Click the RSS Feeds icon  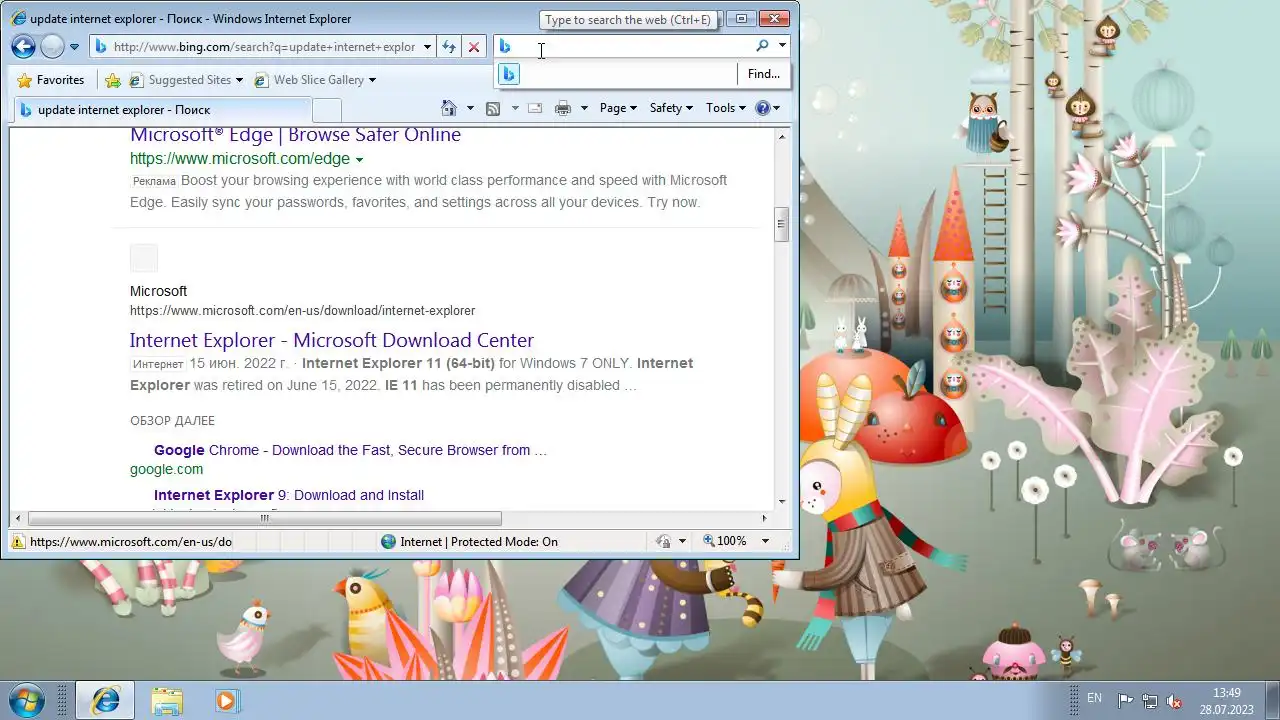click(x=493, y=108)
